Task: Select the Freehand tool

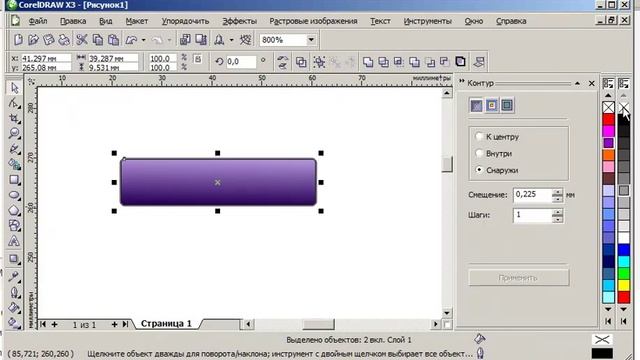Action: point(14,149)
